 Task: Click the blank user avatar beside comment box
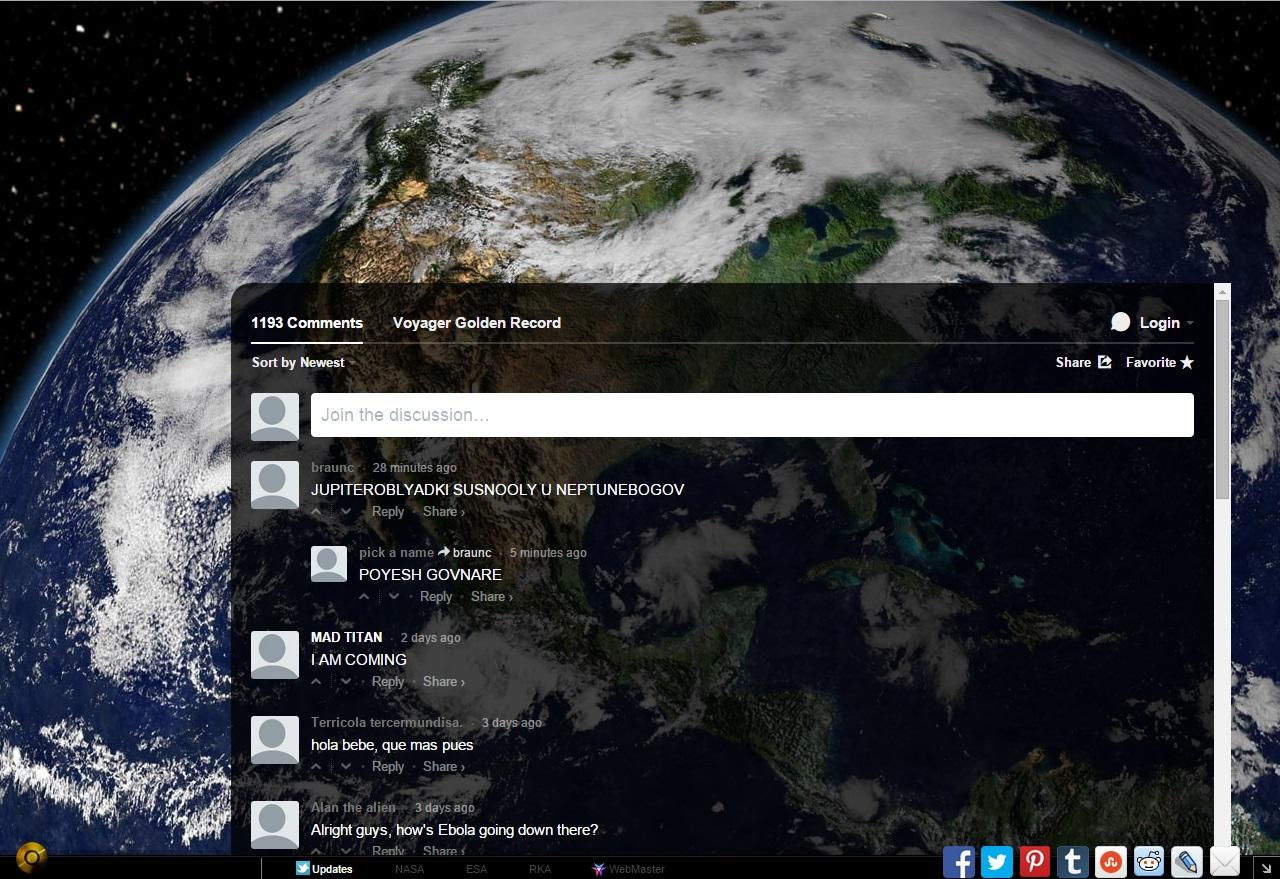click(x=275, y=417)
